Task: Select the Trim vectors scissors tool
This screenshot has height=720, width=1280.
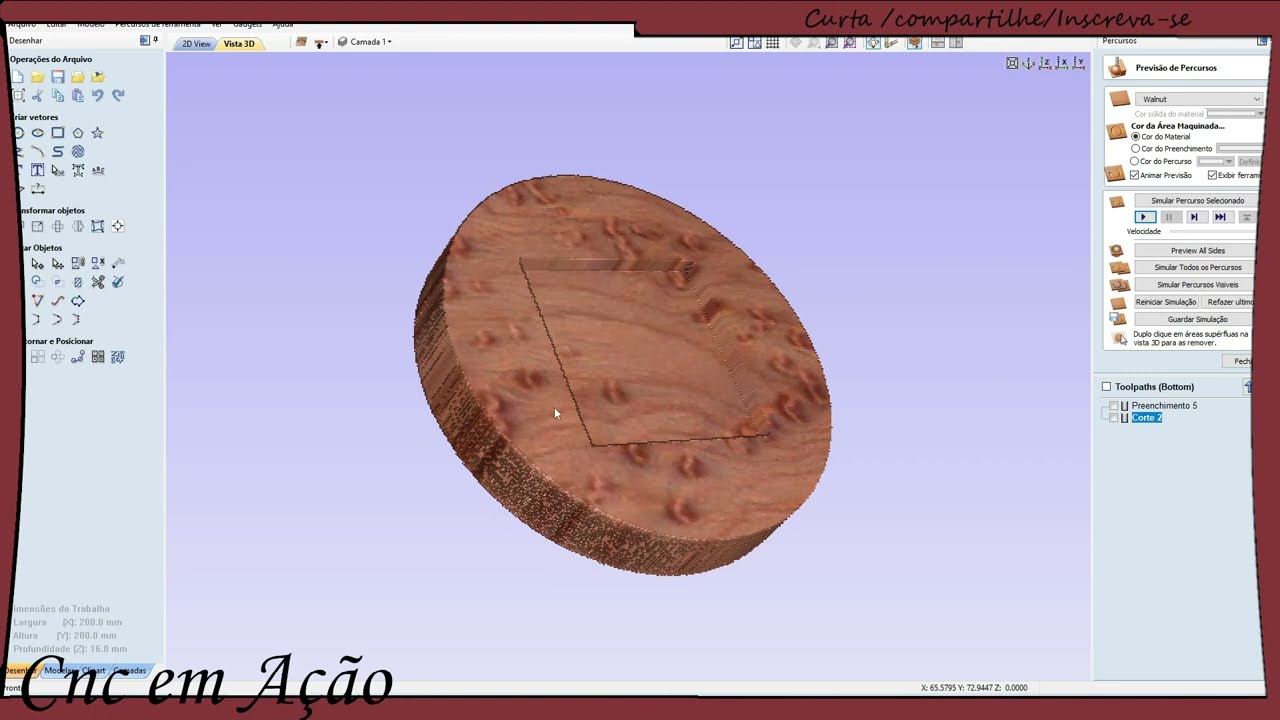Action: [x=98, y=282]
